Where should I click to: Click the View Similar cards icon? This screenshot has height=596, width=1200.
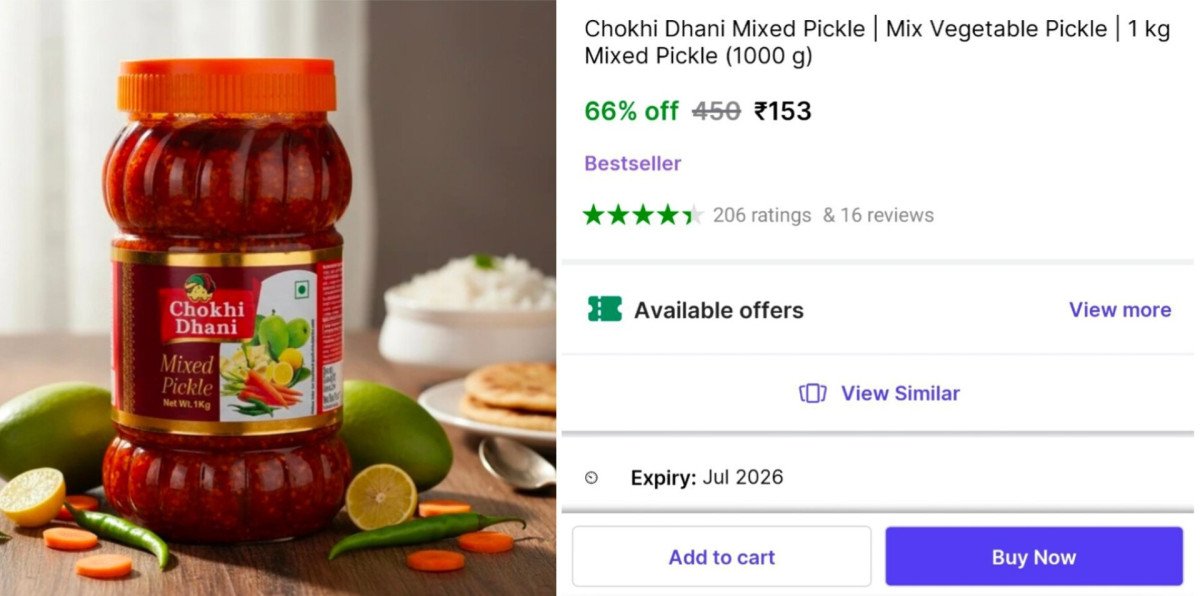tap(812, 393)
